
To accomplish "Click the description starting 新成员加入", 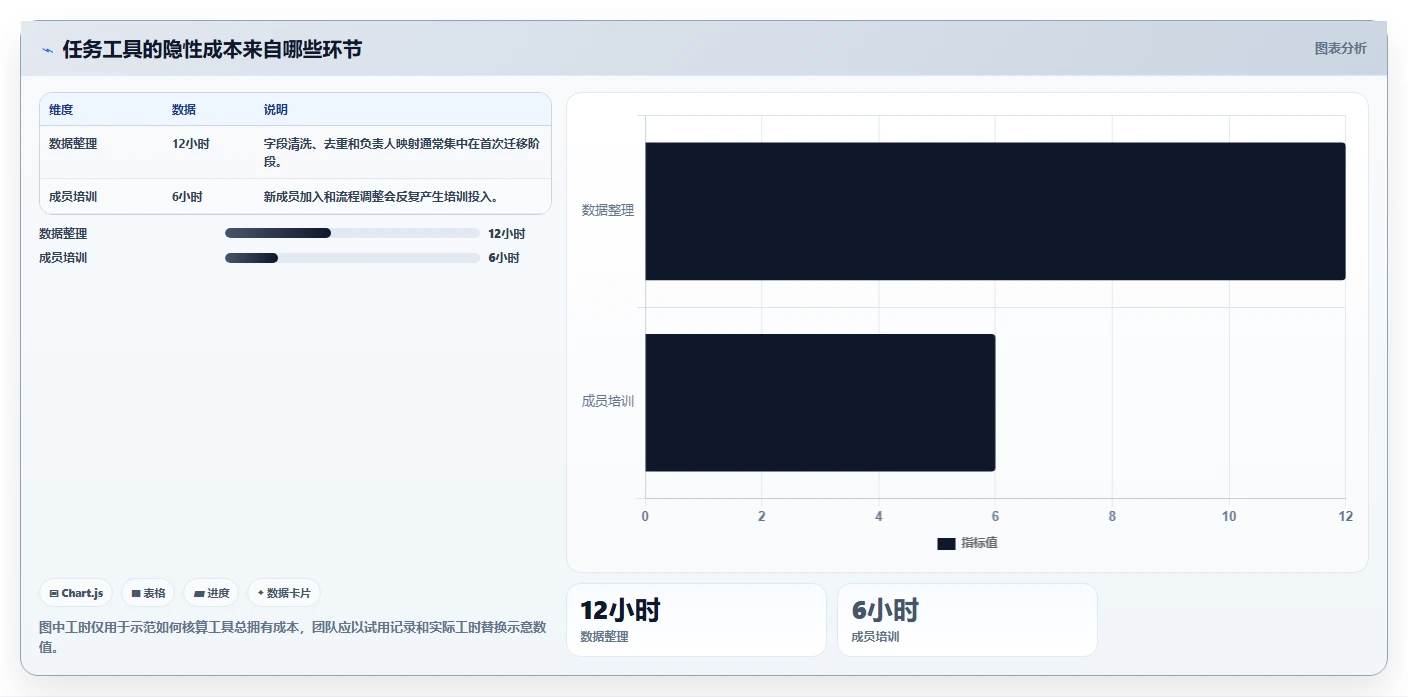I will coord(381,197).
